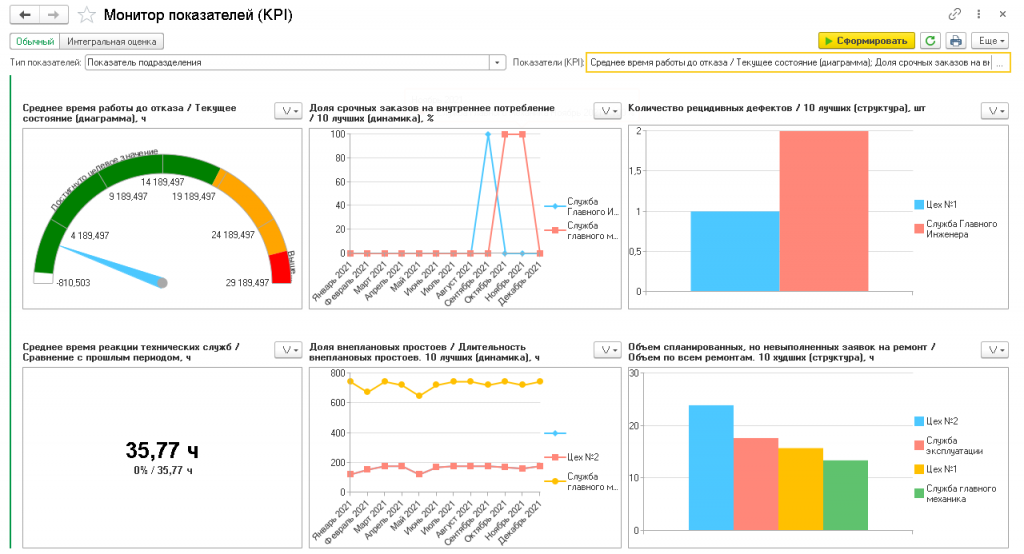Click the tall red bar in the defects chart

[x=824, y=211]
